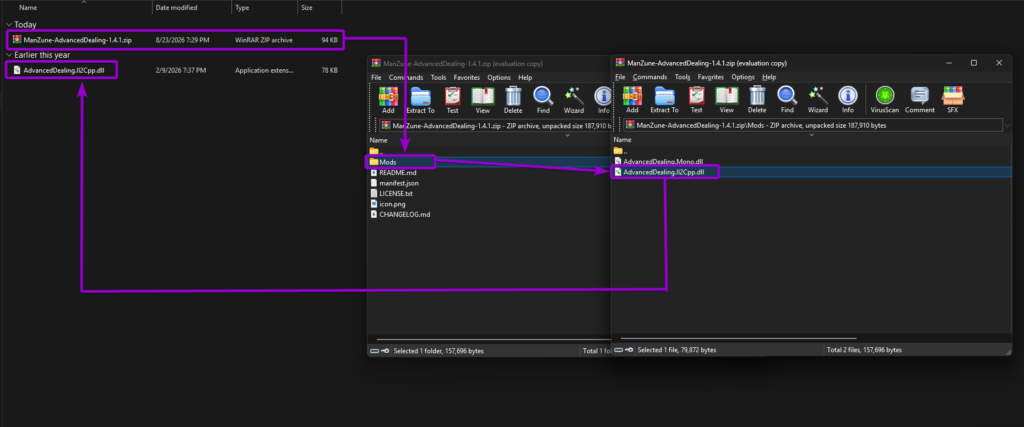Open the Help menu in the front WinRAR window

(x=769, y=77)
